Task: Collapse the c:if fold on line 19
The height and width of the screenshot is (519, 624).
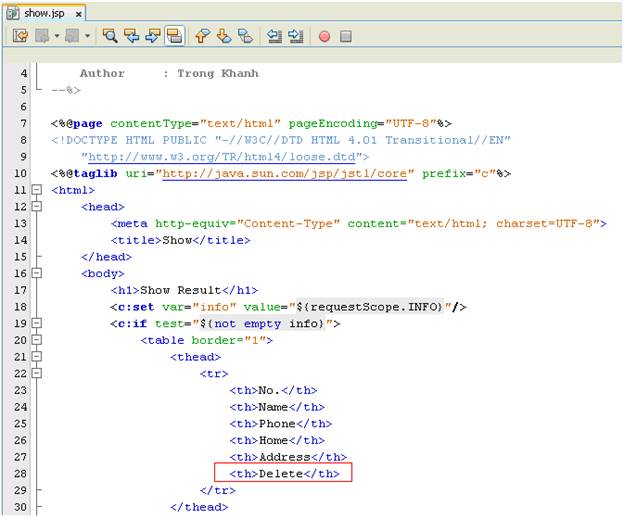Action: point(37,323)
